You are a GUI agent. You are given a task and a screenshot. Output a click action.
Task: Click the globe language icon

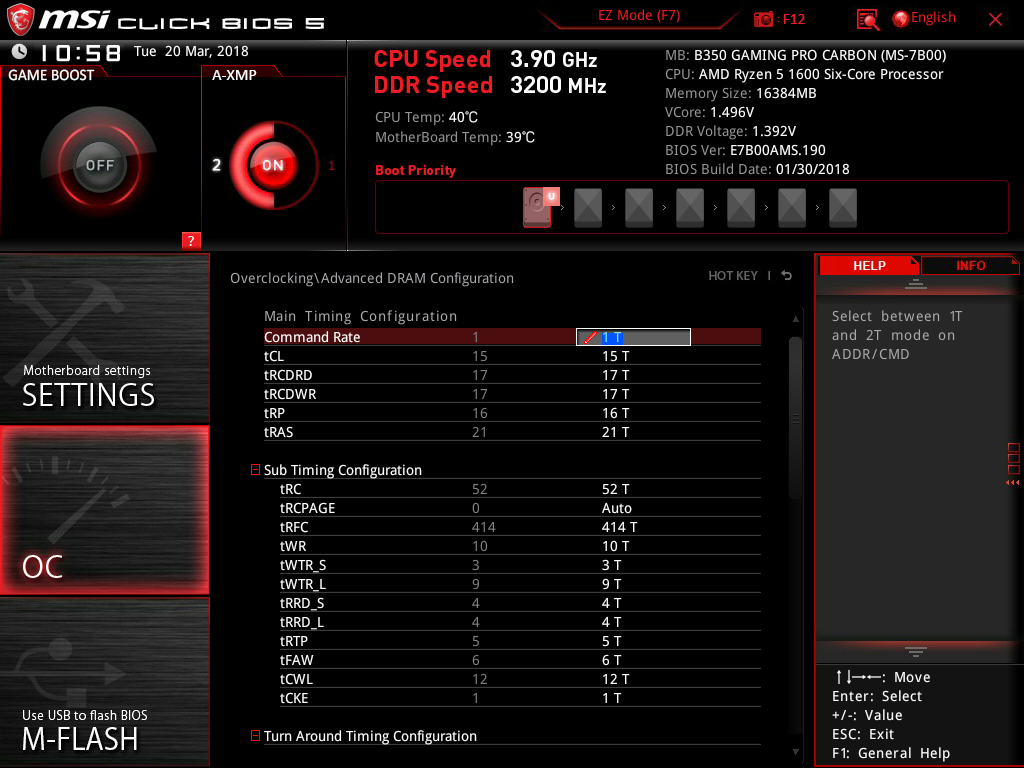(900, 19)
